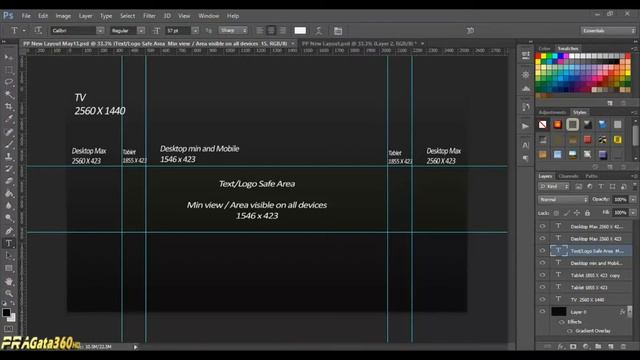
Task: Open the Filter menu
Action: [149, 16]
